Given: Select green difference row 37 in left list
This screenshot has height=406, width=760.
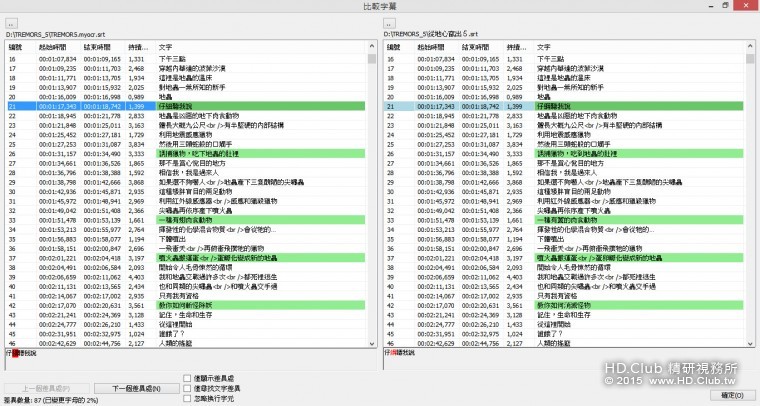Looking at the screenshot, I should [x=186, y=258].
